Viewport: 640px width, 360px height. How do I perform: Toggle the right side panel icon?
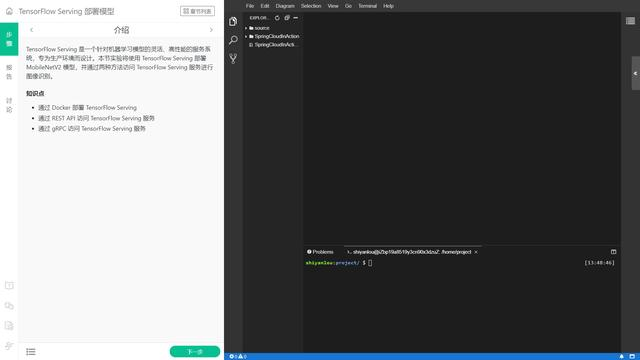coord(630,21)
